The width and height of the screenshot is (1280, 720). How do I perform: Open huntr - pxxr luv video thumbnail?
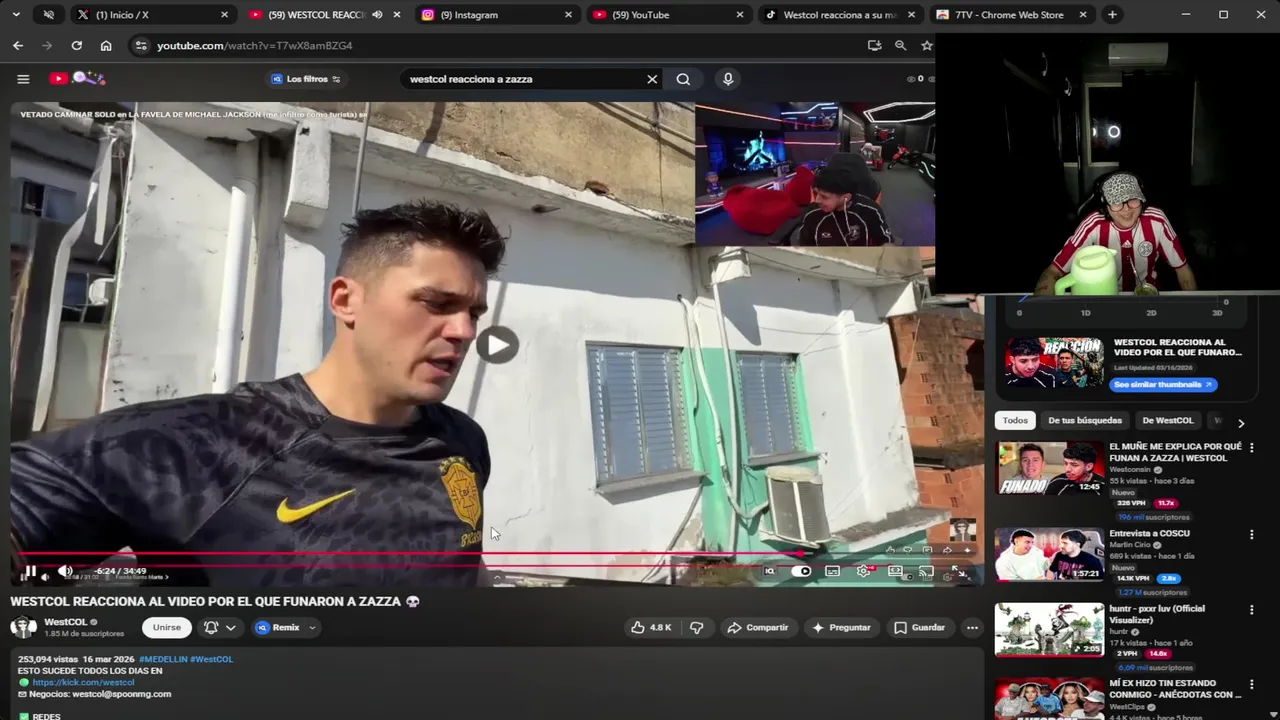(x=1049, y=629)
